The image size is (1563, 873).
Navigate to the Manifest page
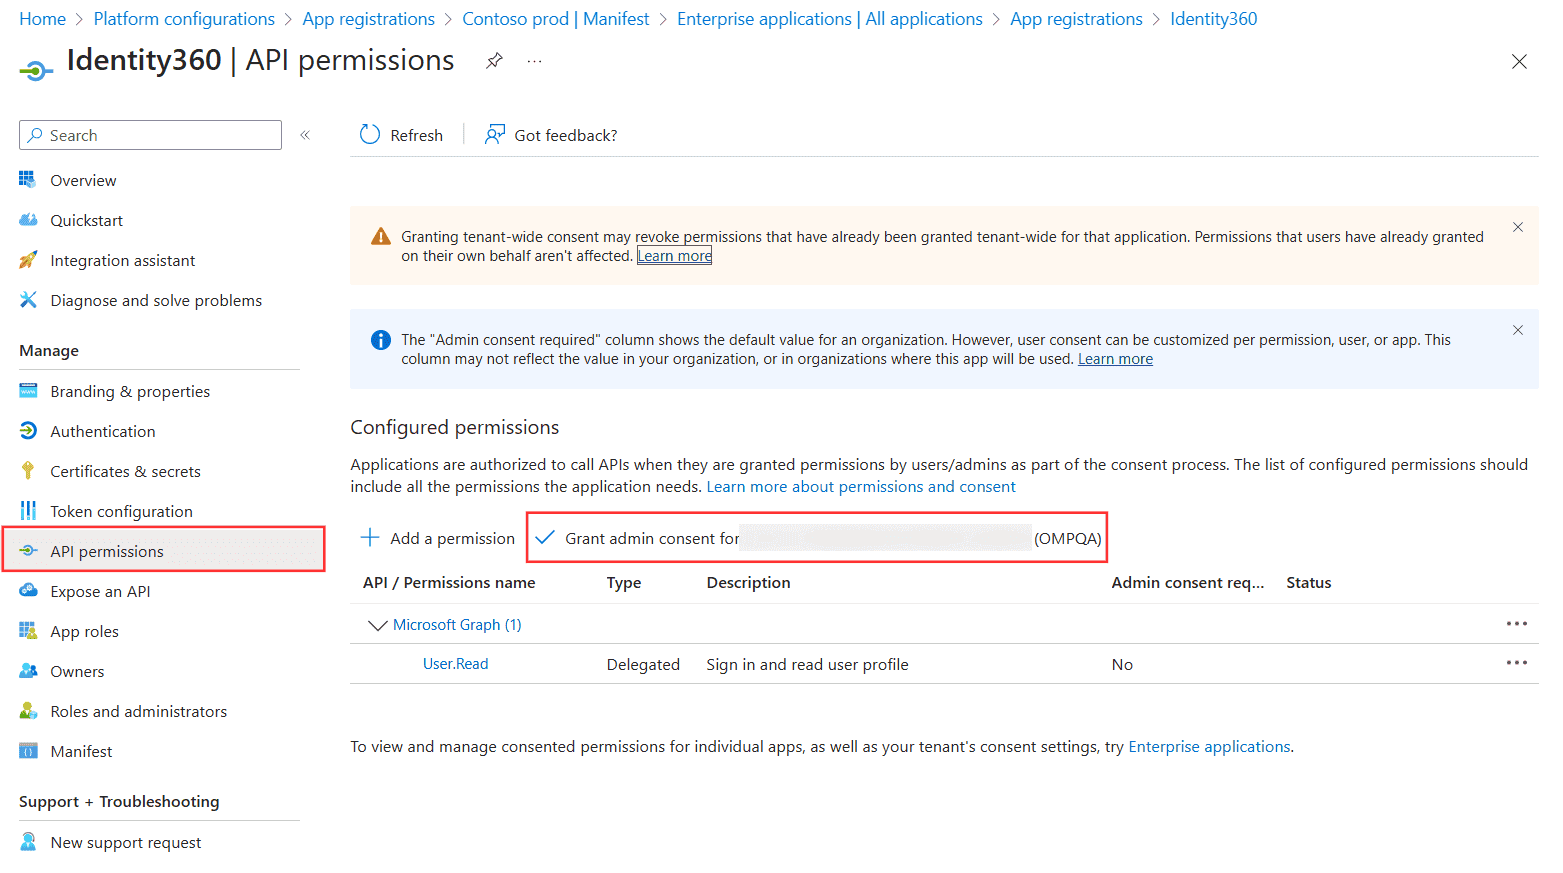pos(80,750)
